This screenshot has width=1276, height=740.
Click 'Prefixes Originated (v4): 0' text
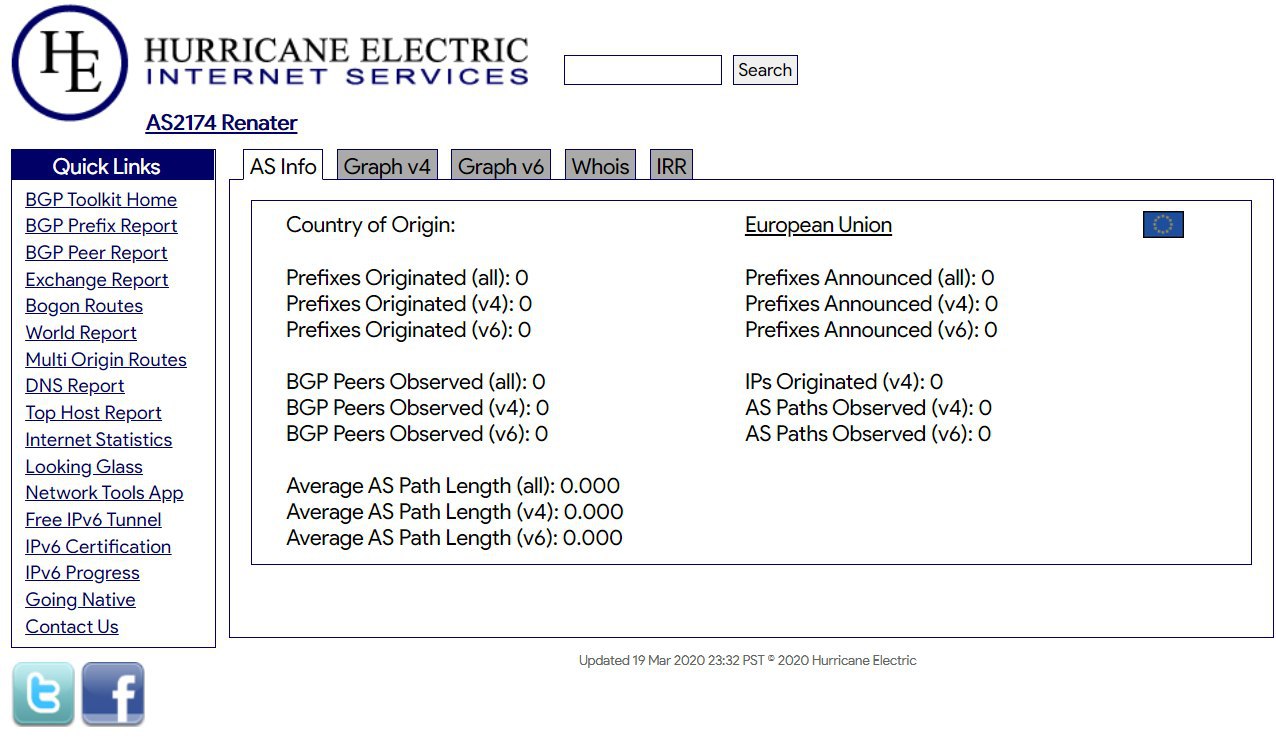coord(409,304)
